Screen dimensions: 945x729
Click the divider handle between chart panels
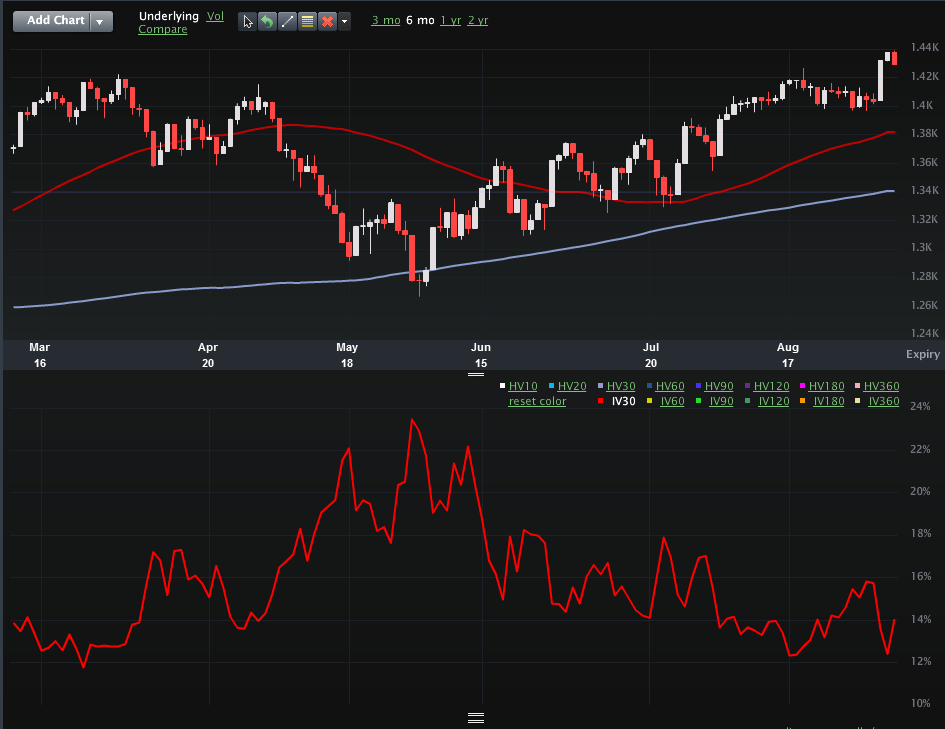(476, 374)
